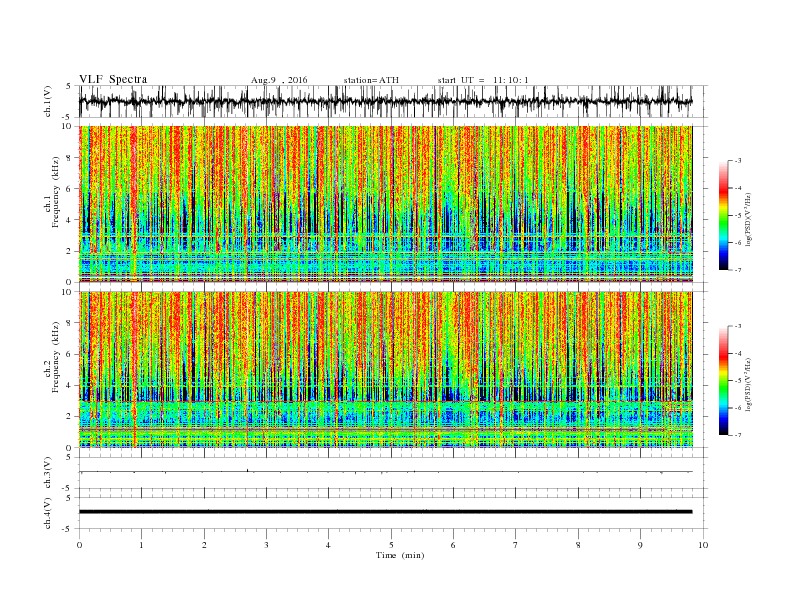Click tick label '2' on Time axis
This screenshot has height=612, width=792.
[x=204, y=545]
